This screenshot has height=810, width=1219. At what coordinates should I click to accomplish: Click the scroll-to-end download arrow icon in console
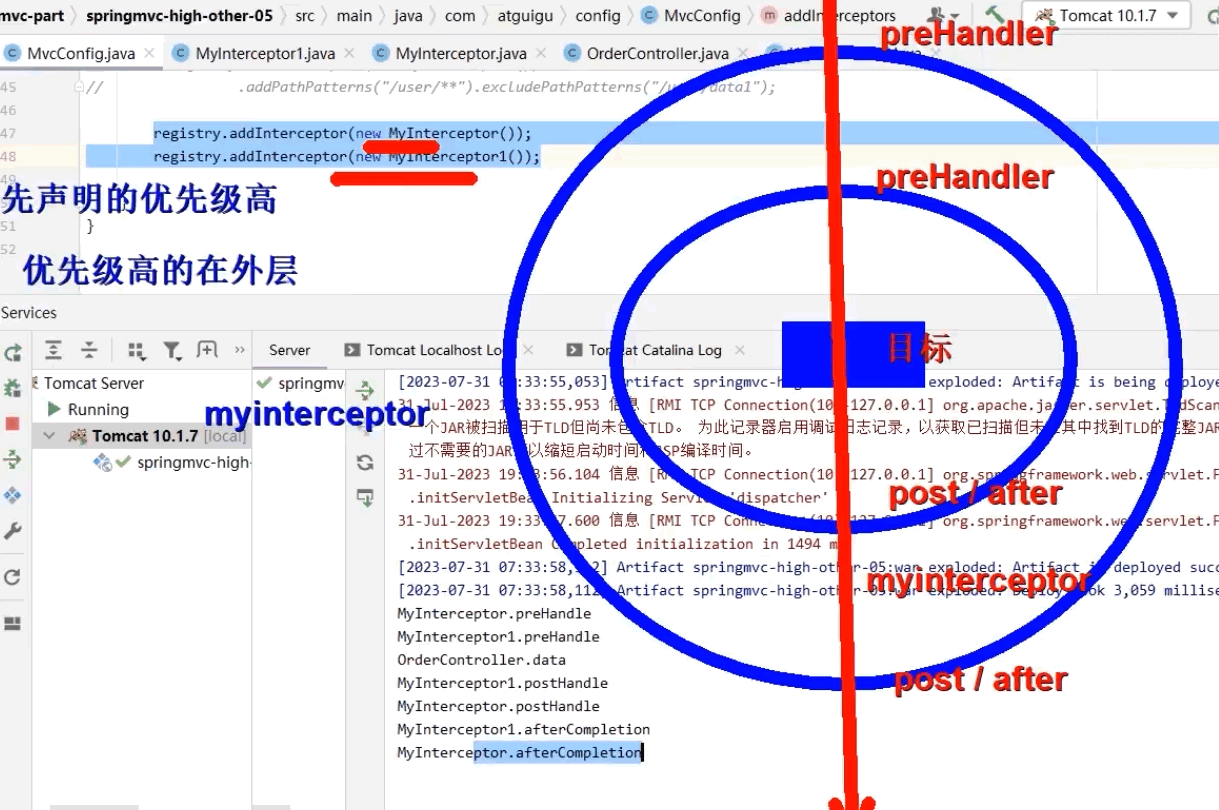pos(365,497)
